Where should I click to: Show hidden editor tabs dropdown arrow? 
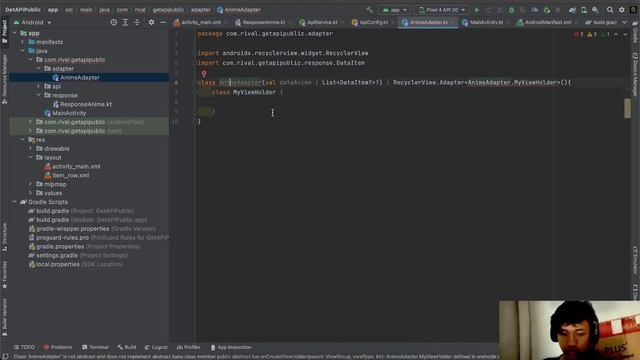pos(624,22)
